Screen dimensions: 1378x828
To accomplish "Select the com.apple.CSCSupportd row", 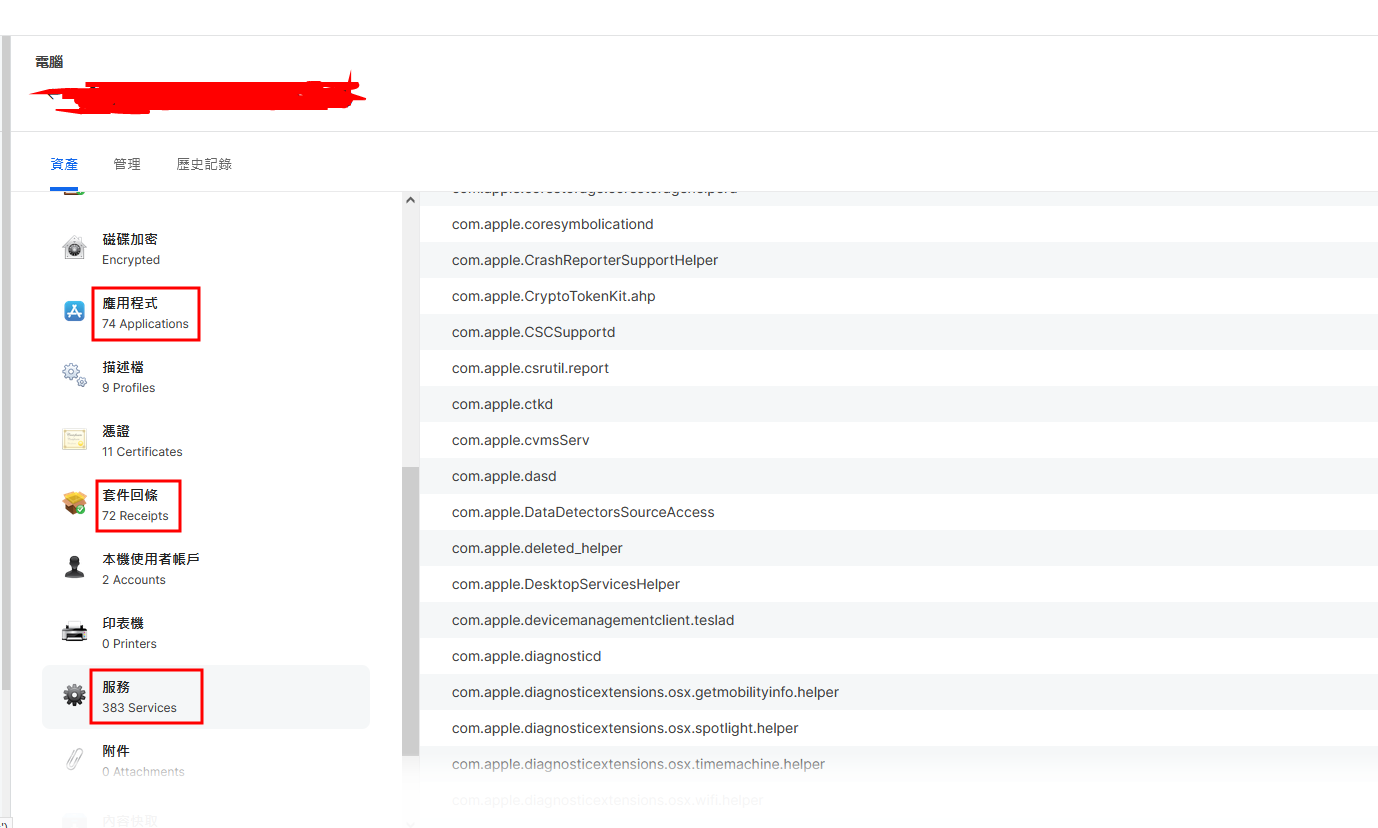I will point(898,332).
